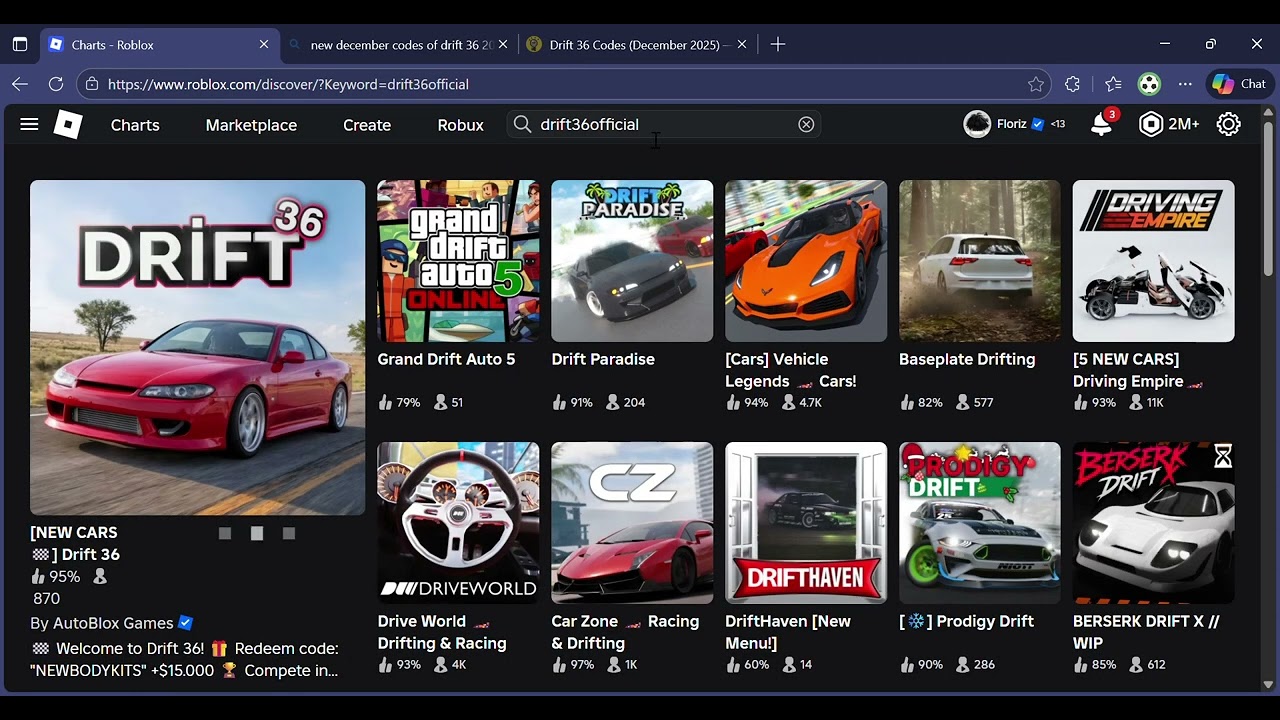Image resolution: width=1280 pixels, height=720 pixels.
Task: Open Floriz profile avatar
Action: 977,124
